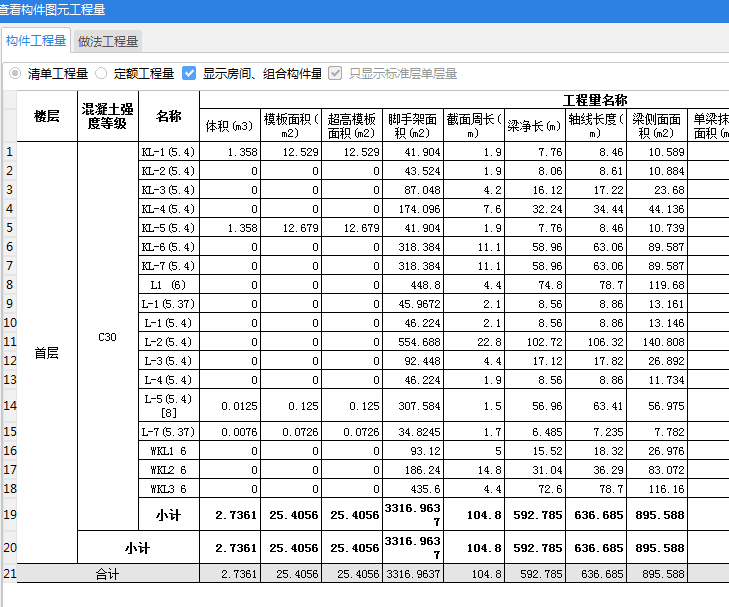This screenshot has width=729, height=607.
Task: Click the 首层 floor cell
Action: [x=47, y=353]
